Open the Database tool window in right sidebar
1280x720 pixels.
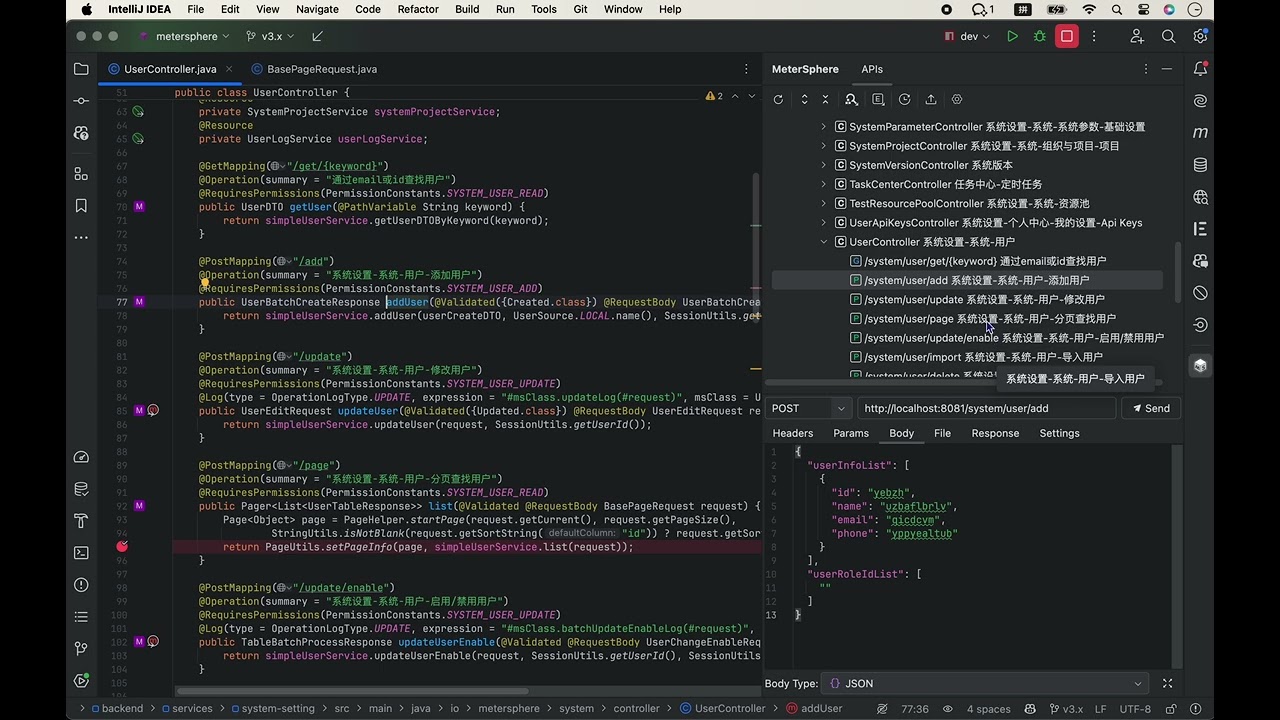tap(1200, 165)
